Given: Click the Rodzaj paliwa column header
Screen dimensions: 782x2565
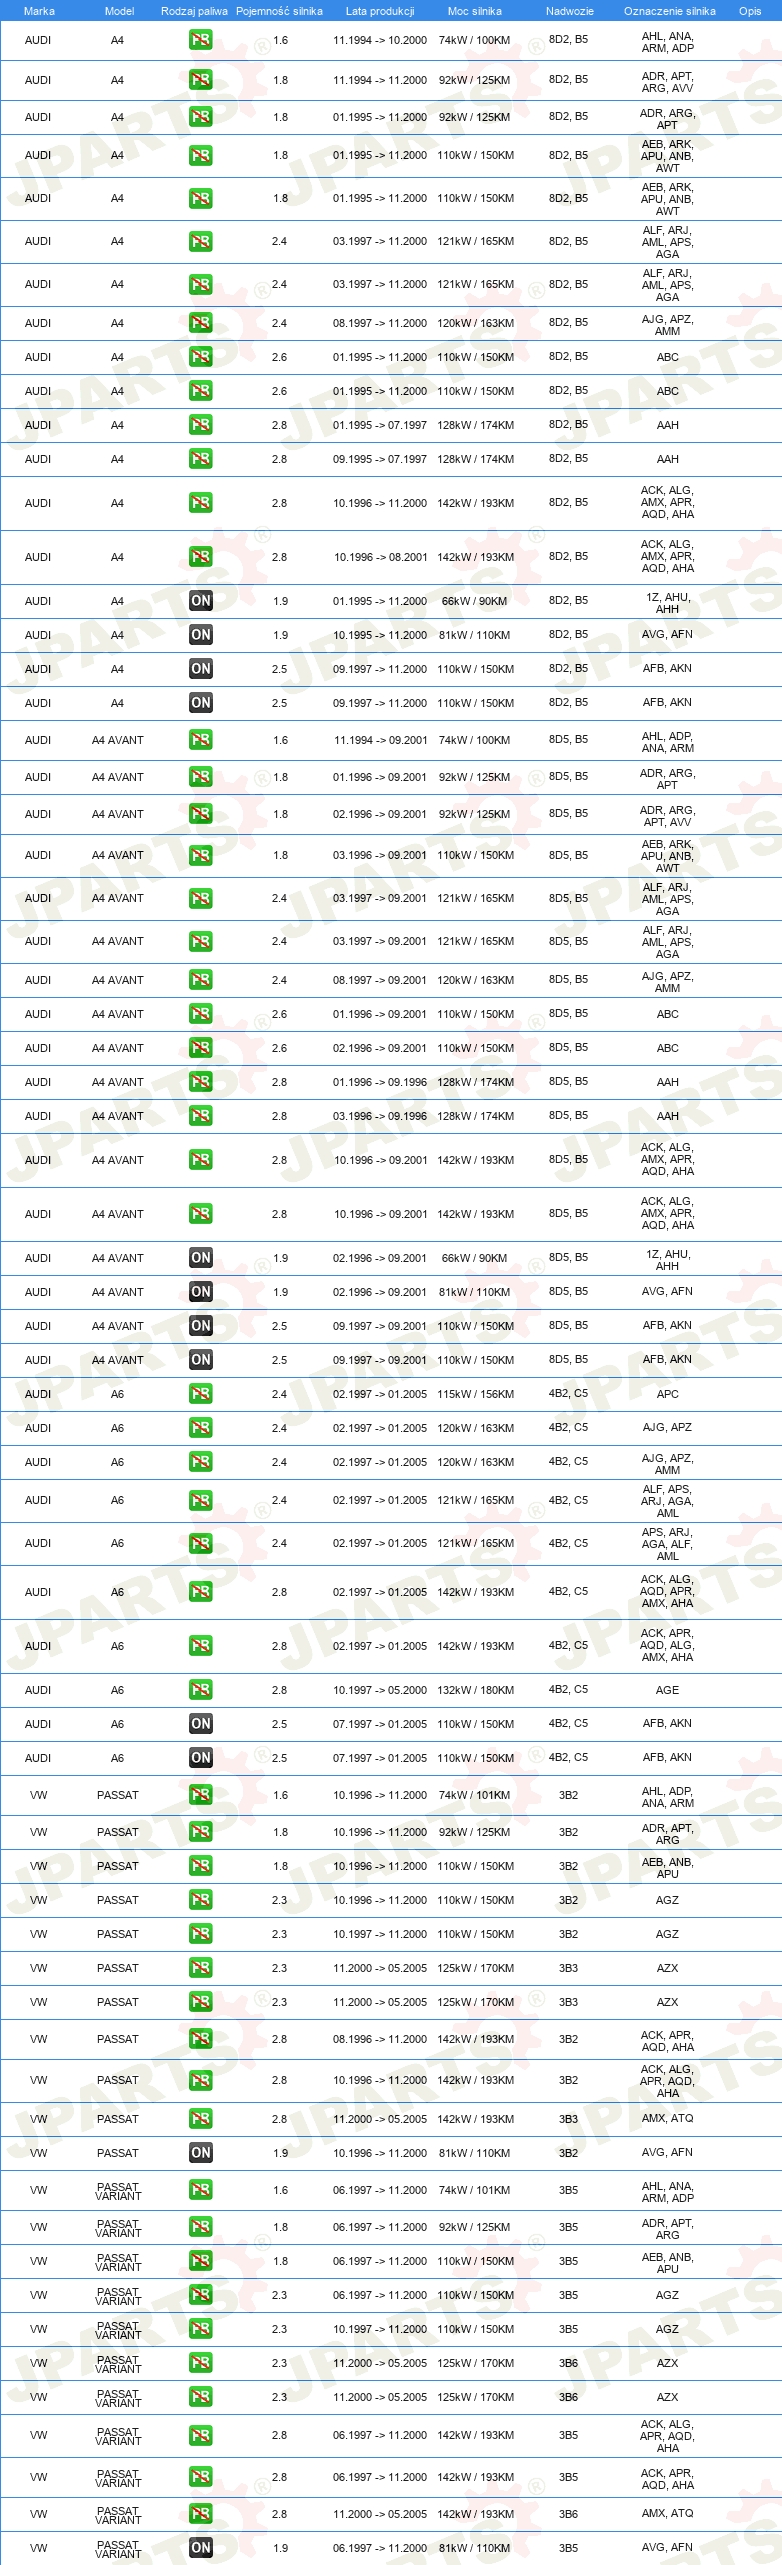Looking at the screenshot, I should coord(194,11).
